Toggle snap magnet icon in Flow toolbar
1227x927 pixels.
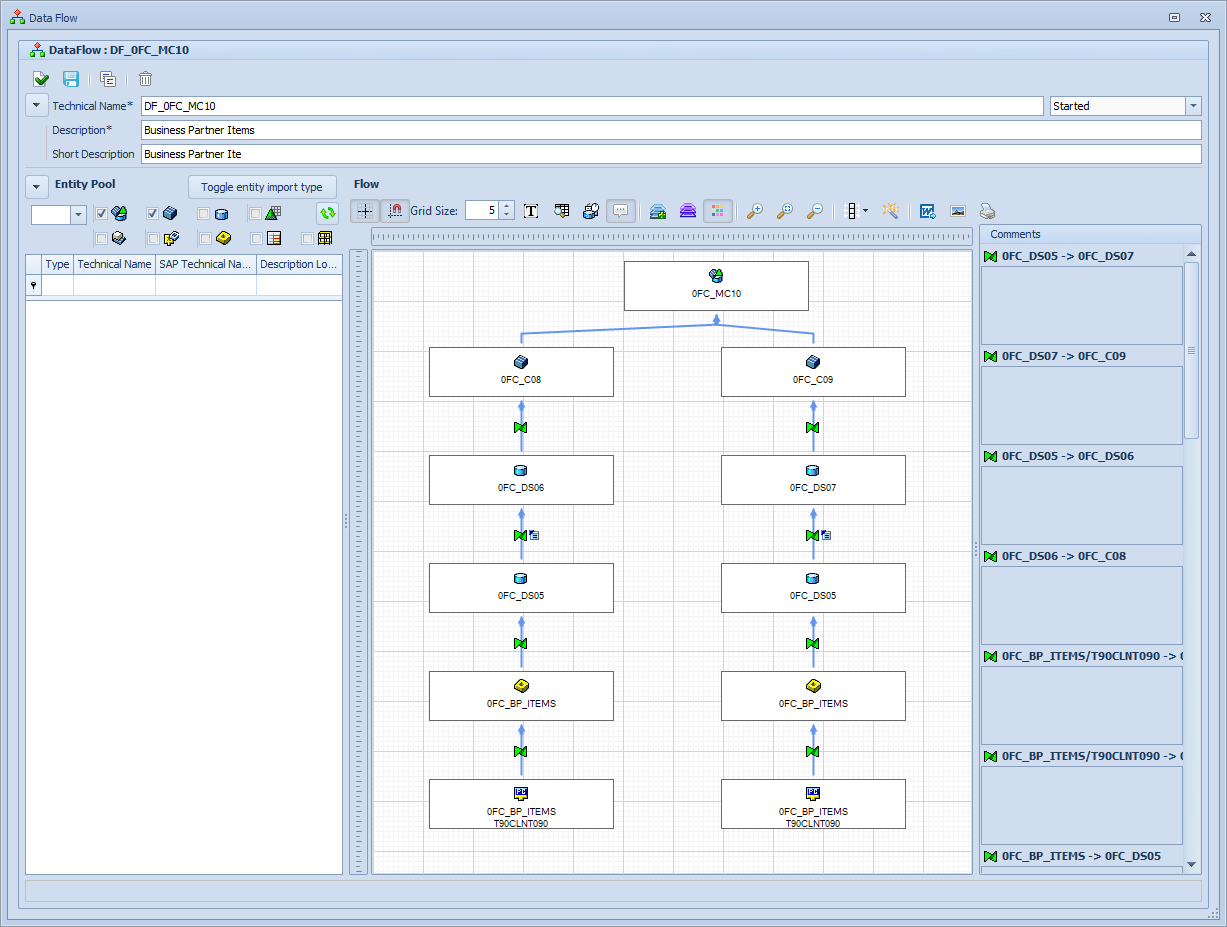pos(396,211)
